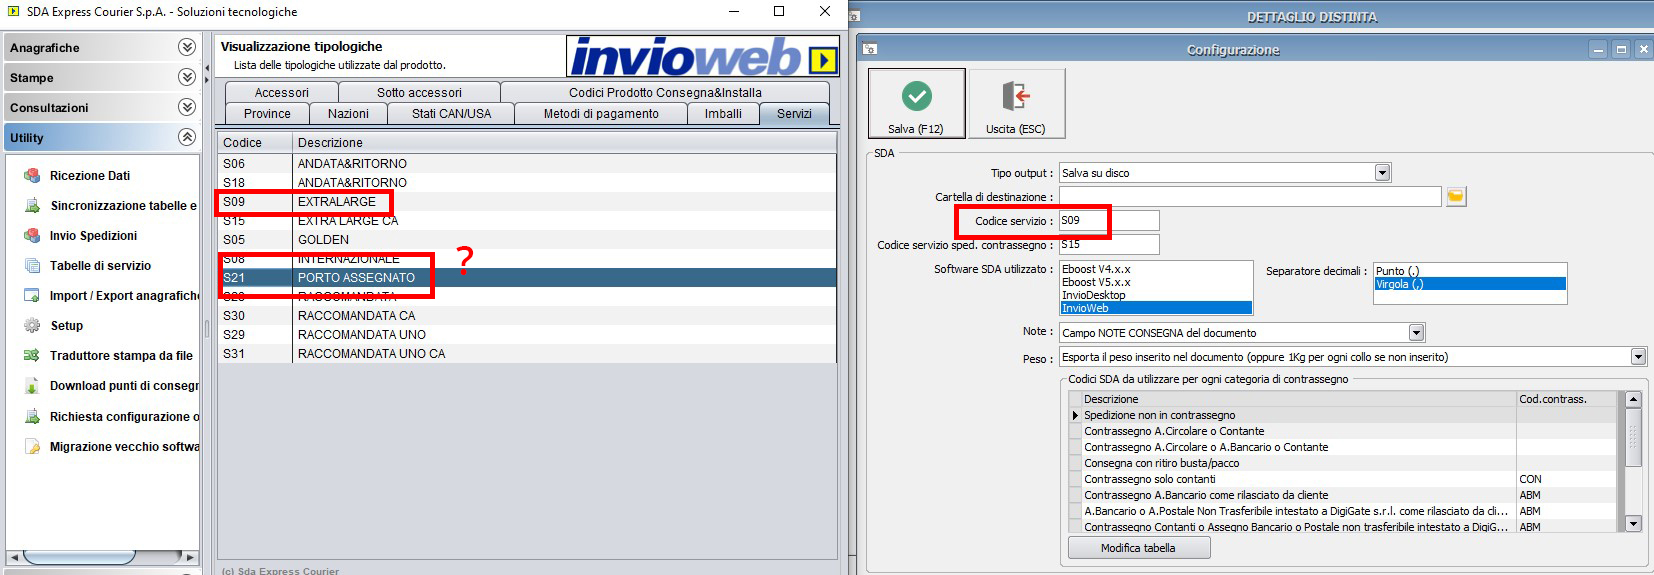Open Tabelle di servizio icon

(x=32, y=266)
